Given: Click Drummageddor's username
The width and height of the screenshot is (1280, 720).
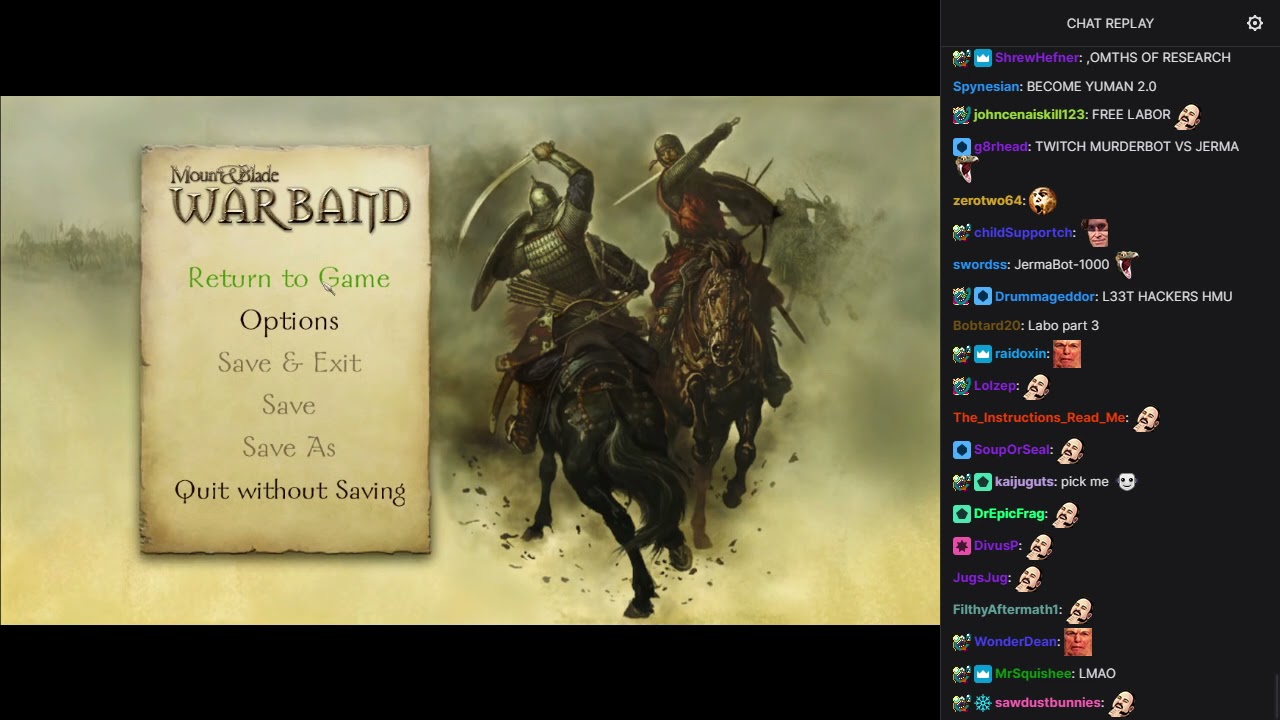Looking at the screenshot, I should tap(1044, 297).
